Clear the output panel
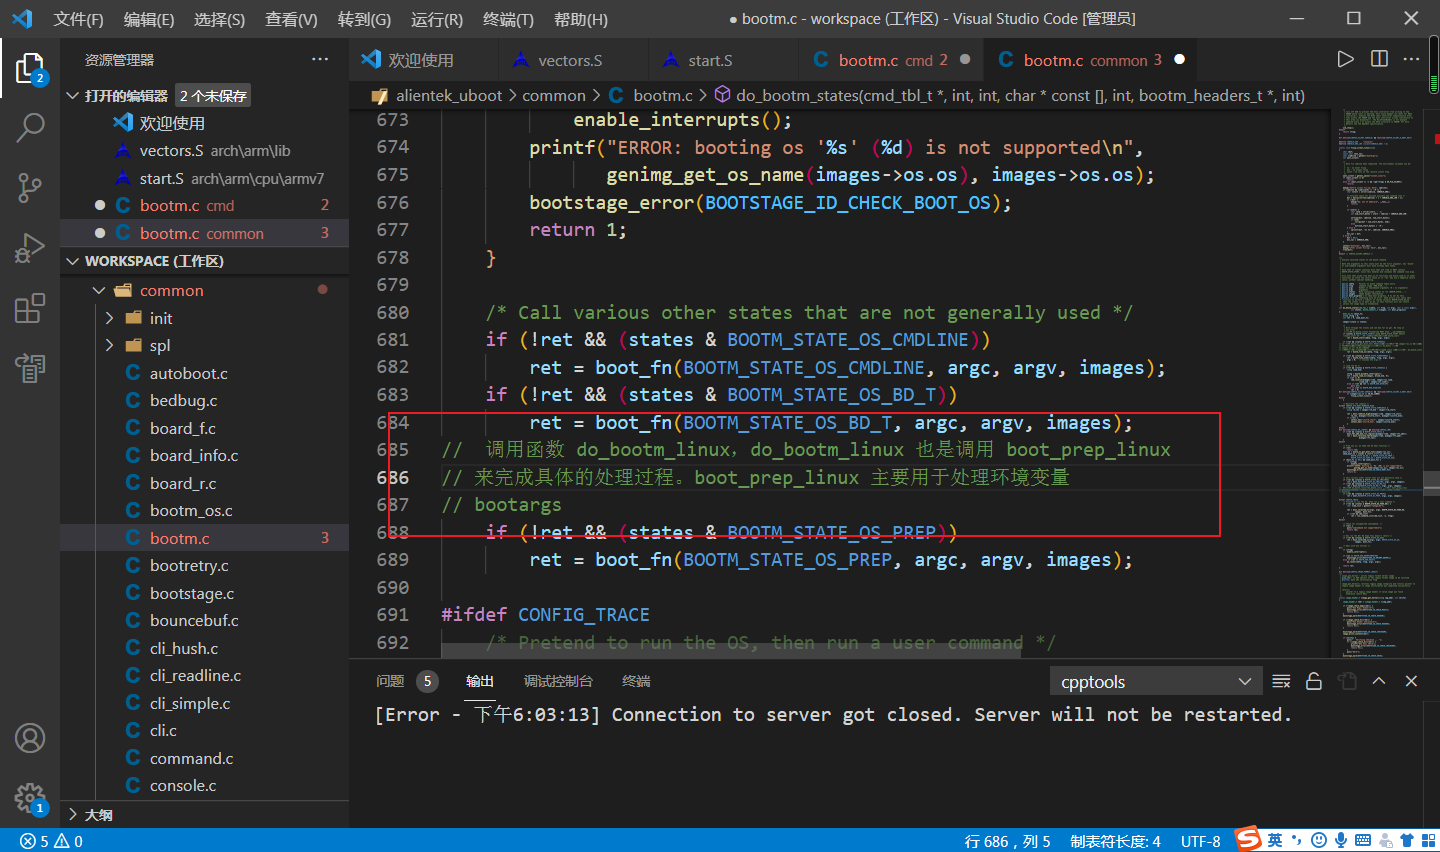Viewport: 1440px width, 852px height. coord(1281,681)
